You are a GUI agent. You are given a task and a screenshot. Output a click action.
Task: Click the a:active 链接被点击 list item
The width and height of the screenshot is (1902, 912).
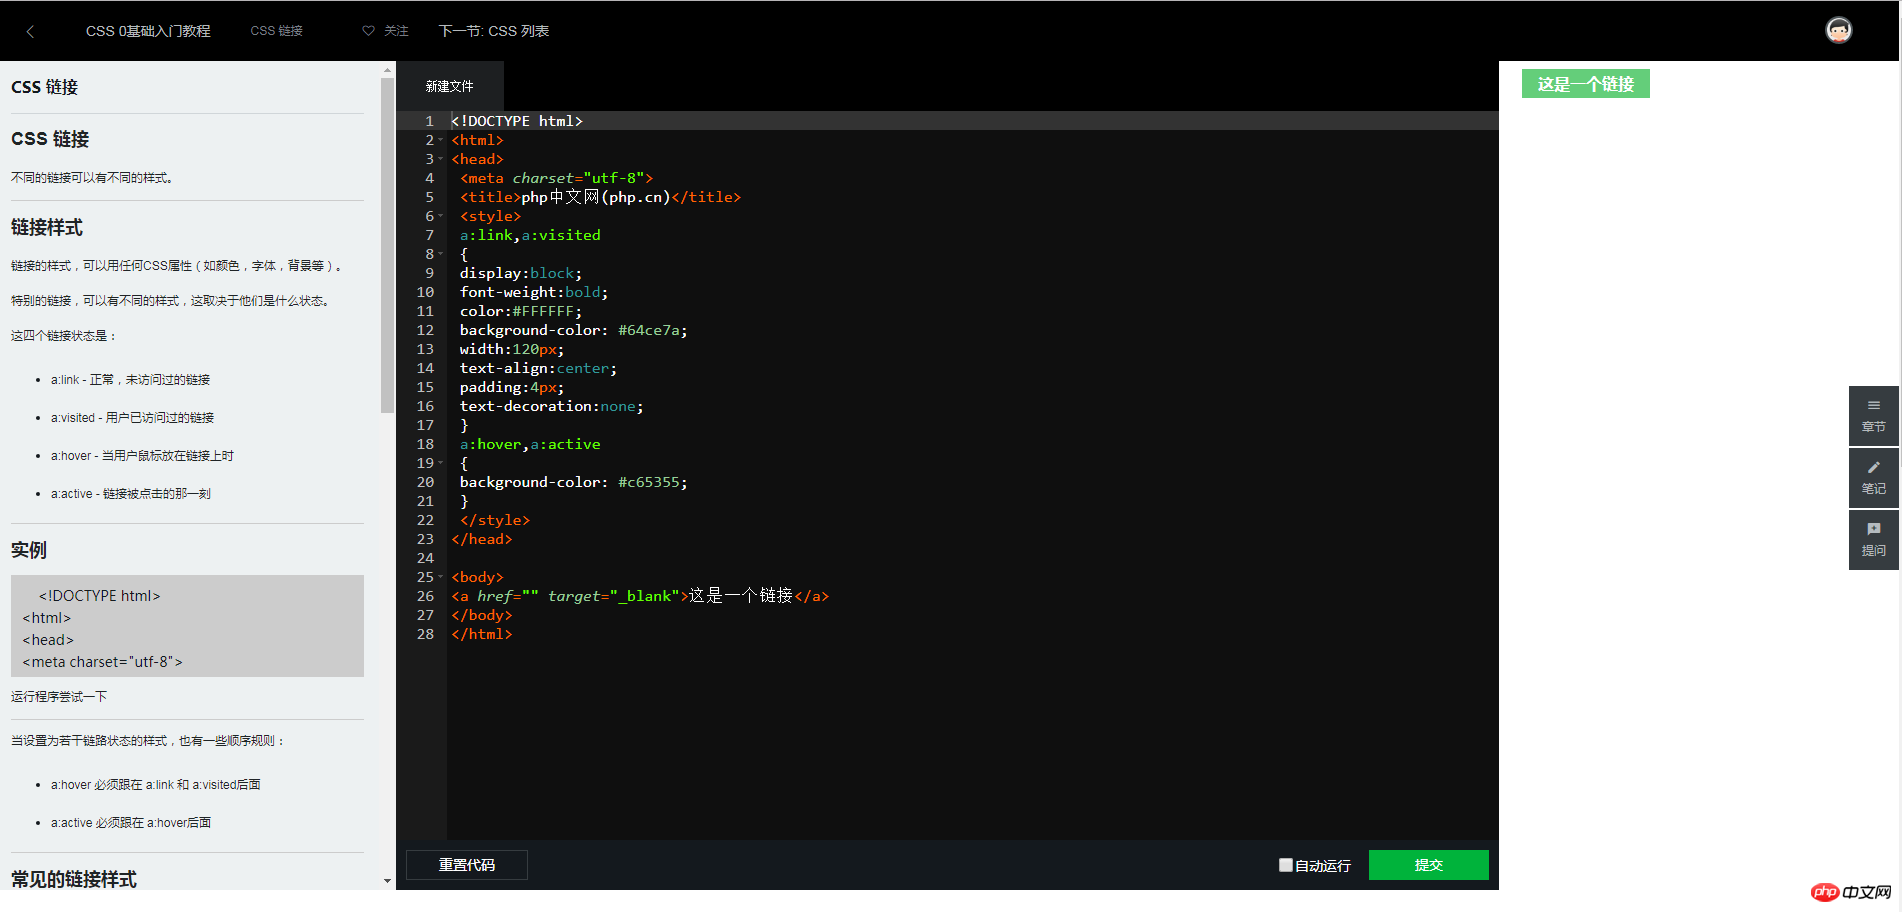(131, 494)
